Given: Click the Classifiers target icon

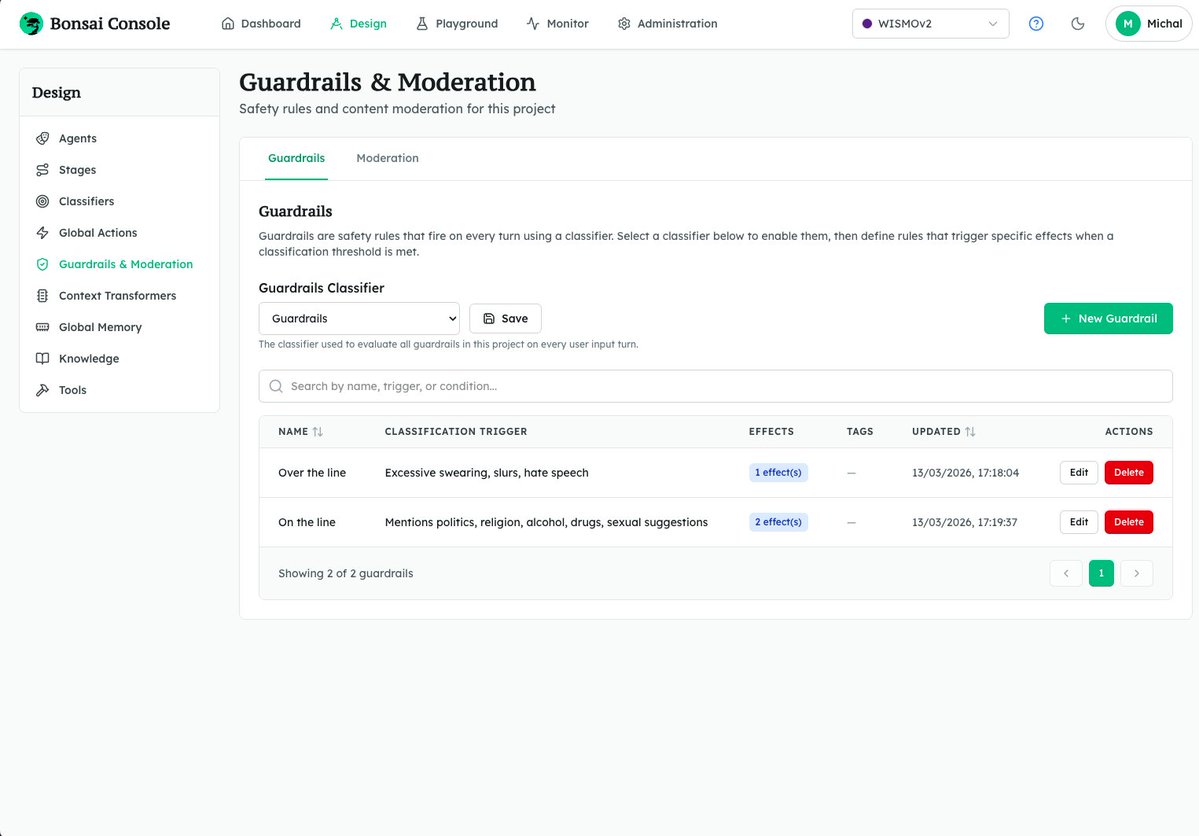Looking at the screenshot, I should pyautogui.click(x=43, y=201).
